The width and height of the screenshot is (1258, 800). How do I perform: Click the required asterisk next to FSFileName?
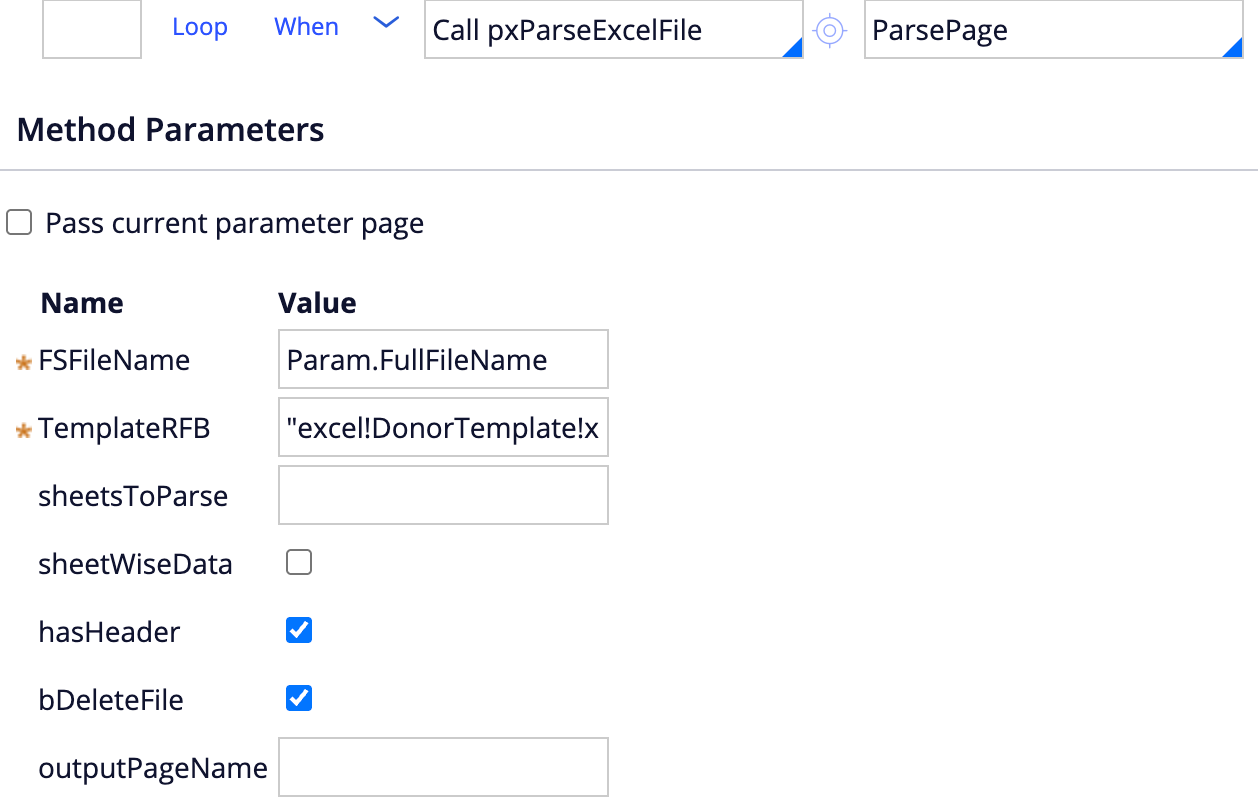coord(24,362)
